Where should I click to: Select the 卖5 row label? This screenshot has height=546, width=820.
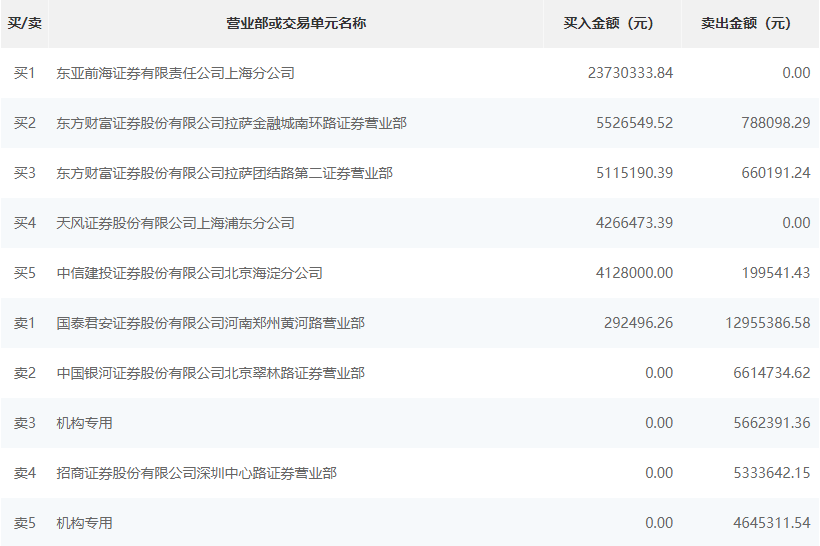tap(25, 523)
